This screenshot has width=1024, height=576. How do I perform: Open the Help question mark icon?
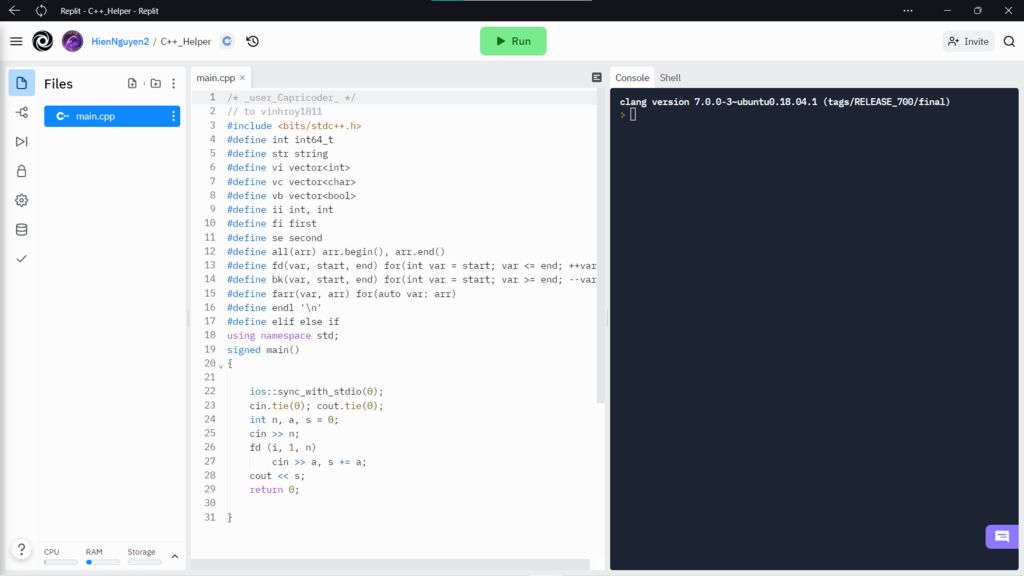pos(22,549)
